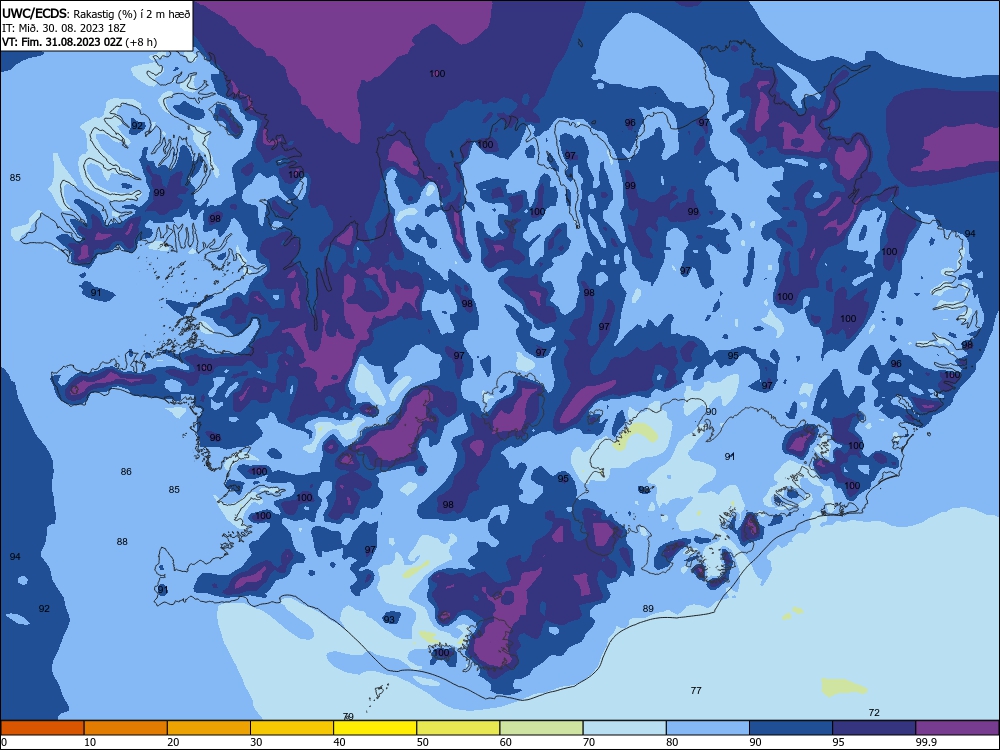The height and width of the screenshot is (750, 1000).
Task: Click the golden 30–40 legend swatch
Action: point(292,728)
